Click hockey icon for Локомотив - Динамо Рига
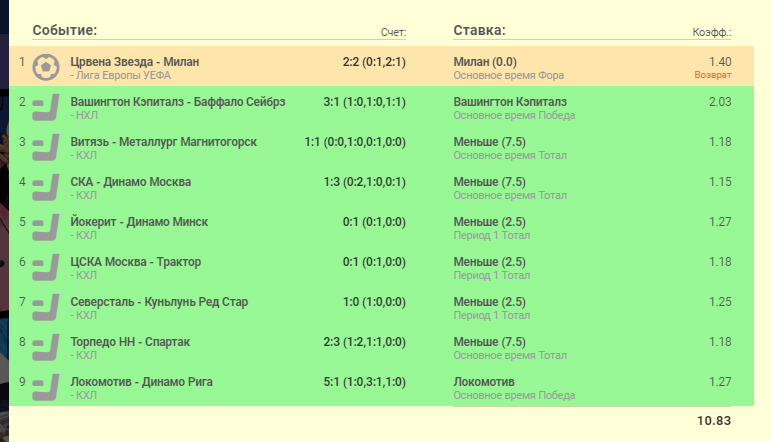The image size is (771, 442). 46,387
